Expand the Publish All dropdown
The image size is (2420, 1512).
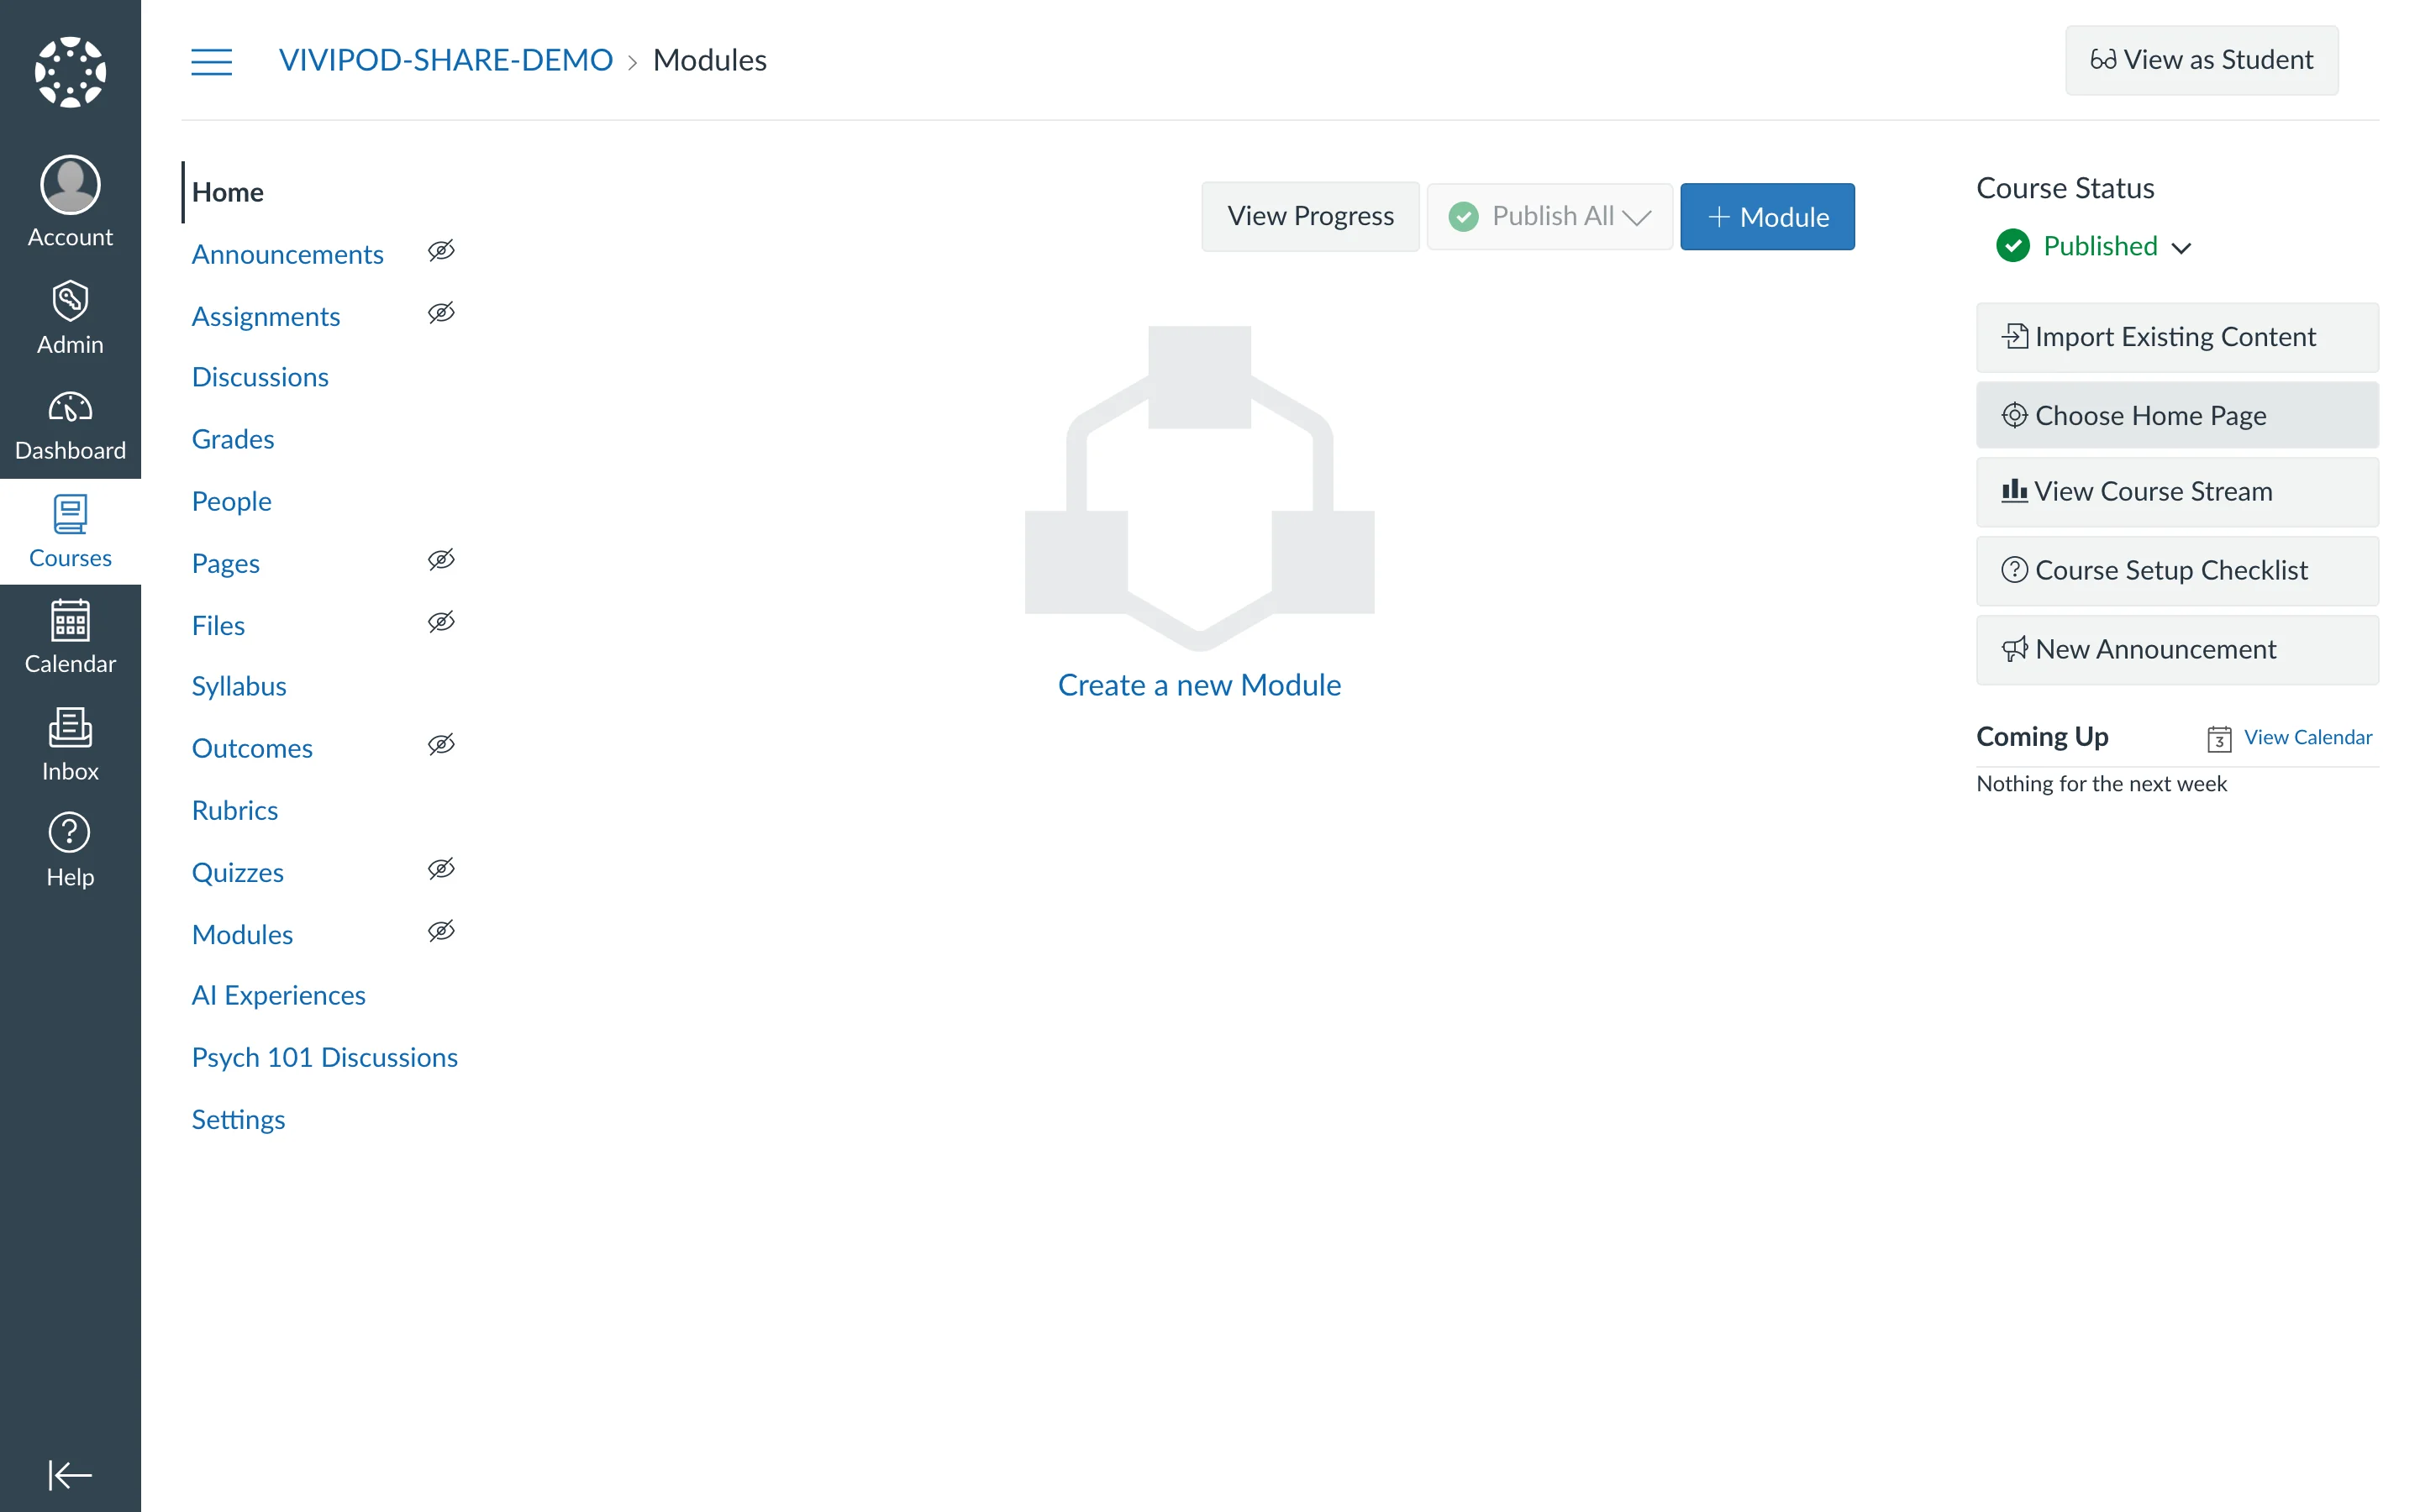[1549, 216]
